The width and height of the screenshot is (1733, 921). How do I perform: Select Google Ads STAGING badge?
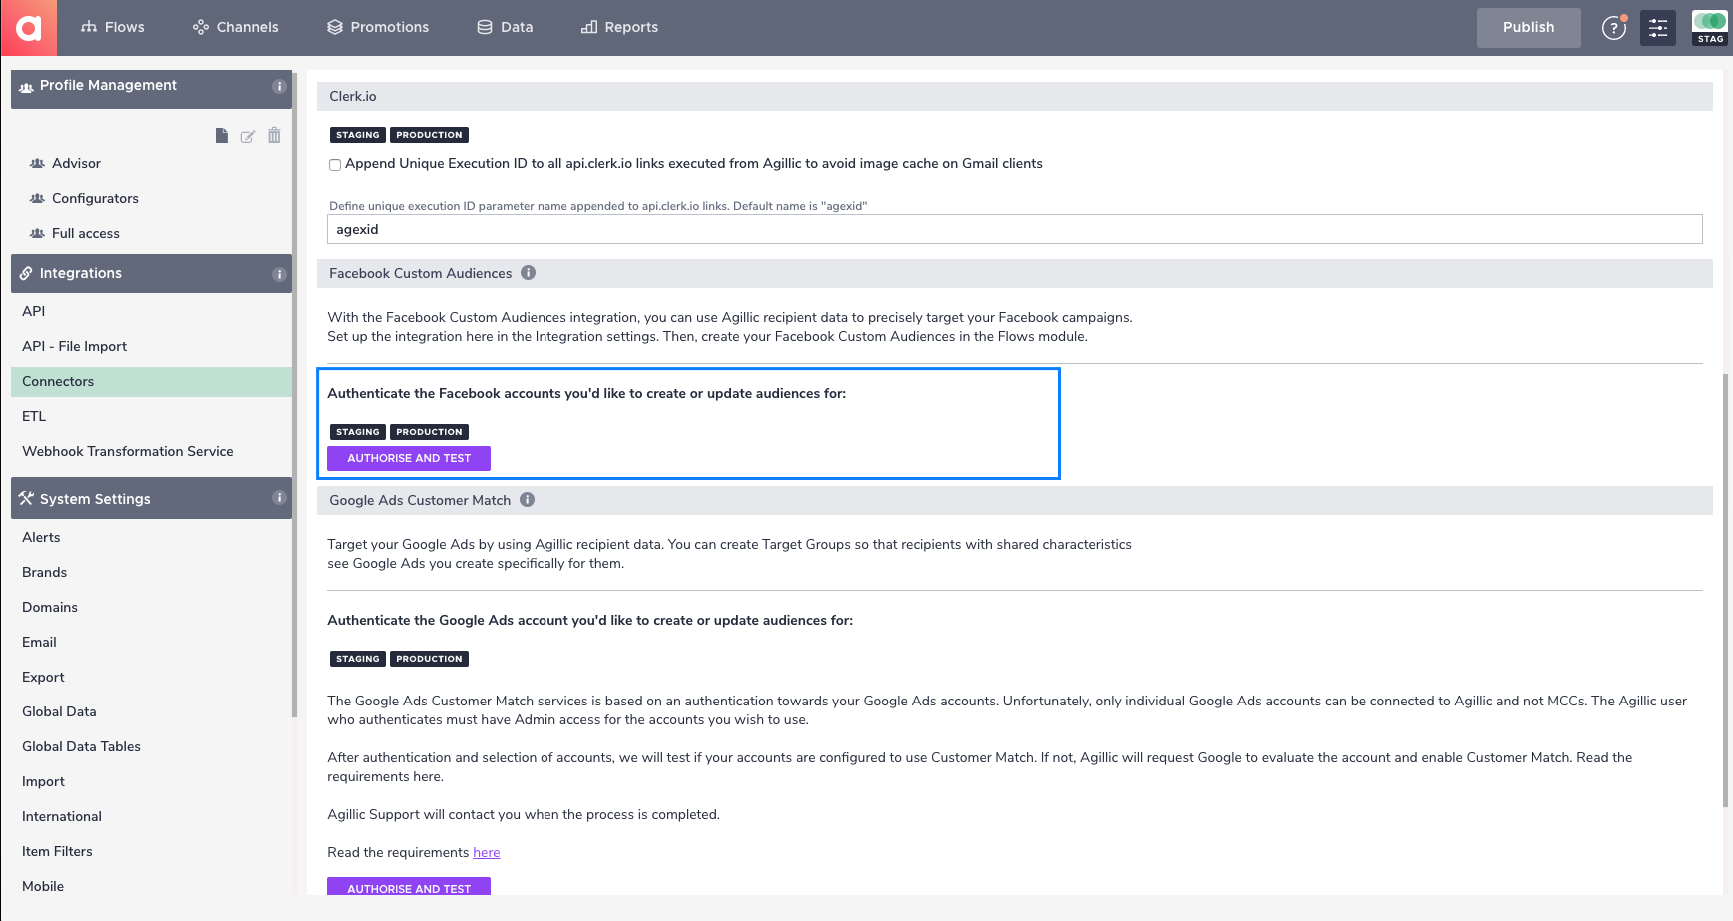click(x=358, y=659)
